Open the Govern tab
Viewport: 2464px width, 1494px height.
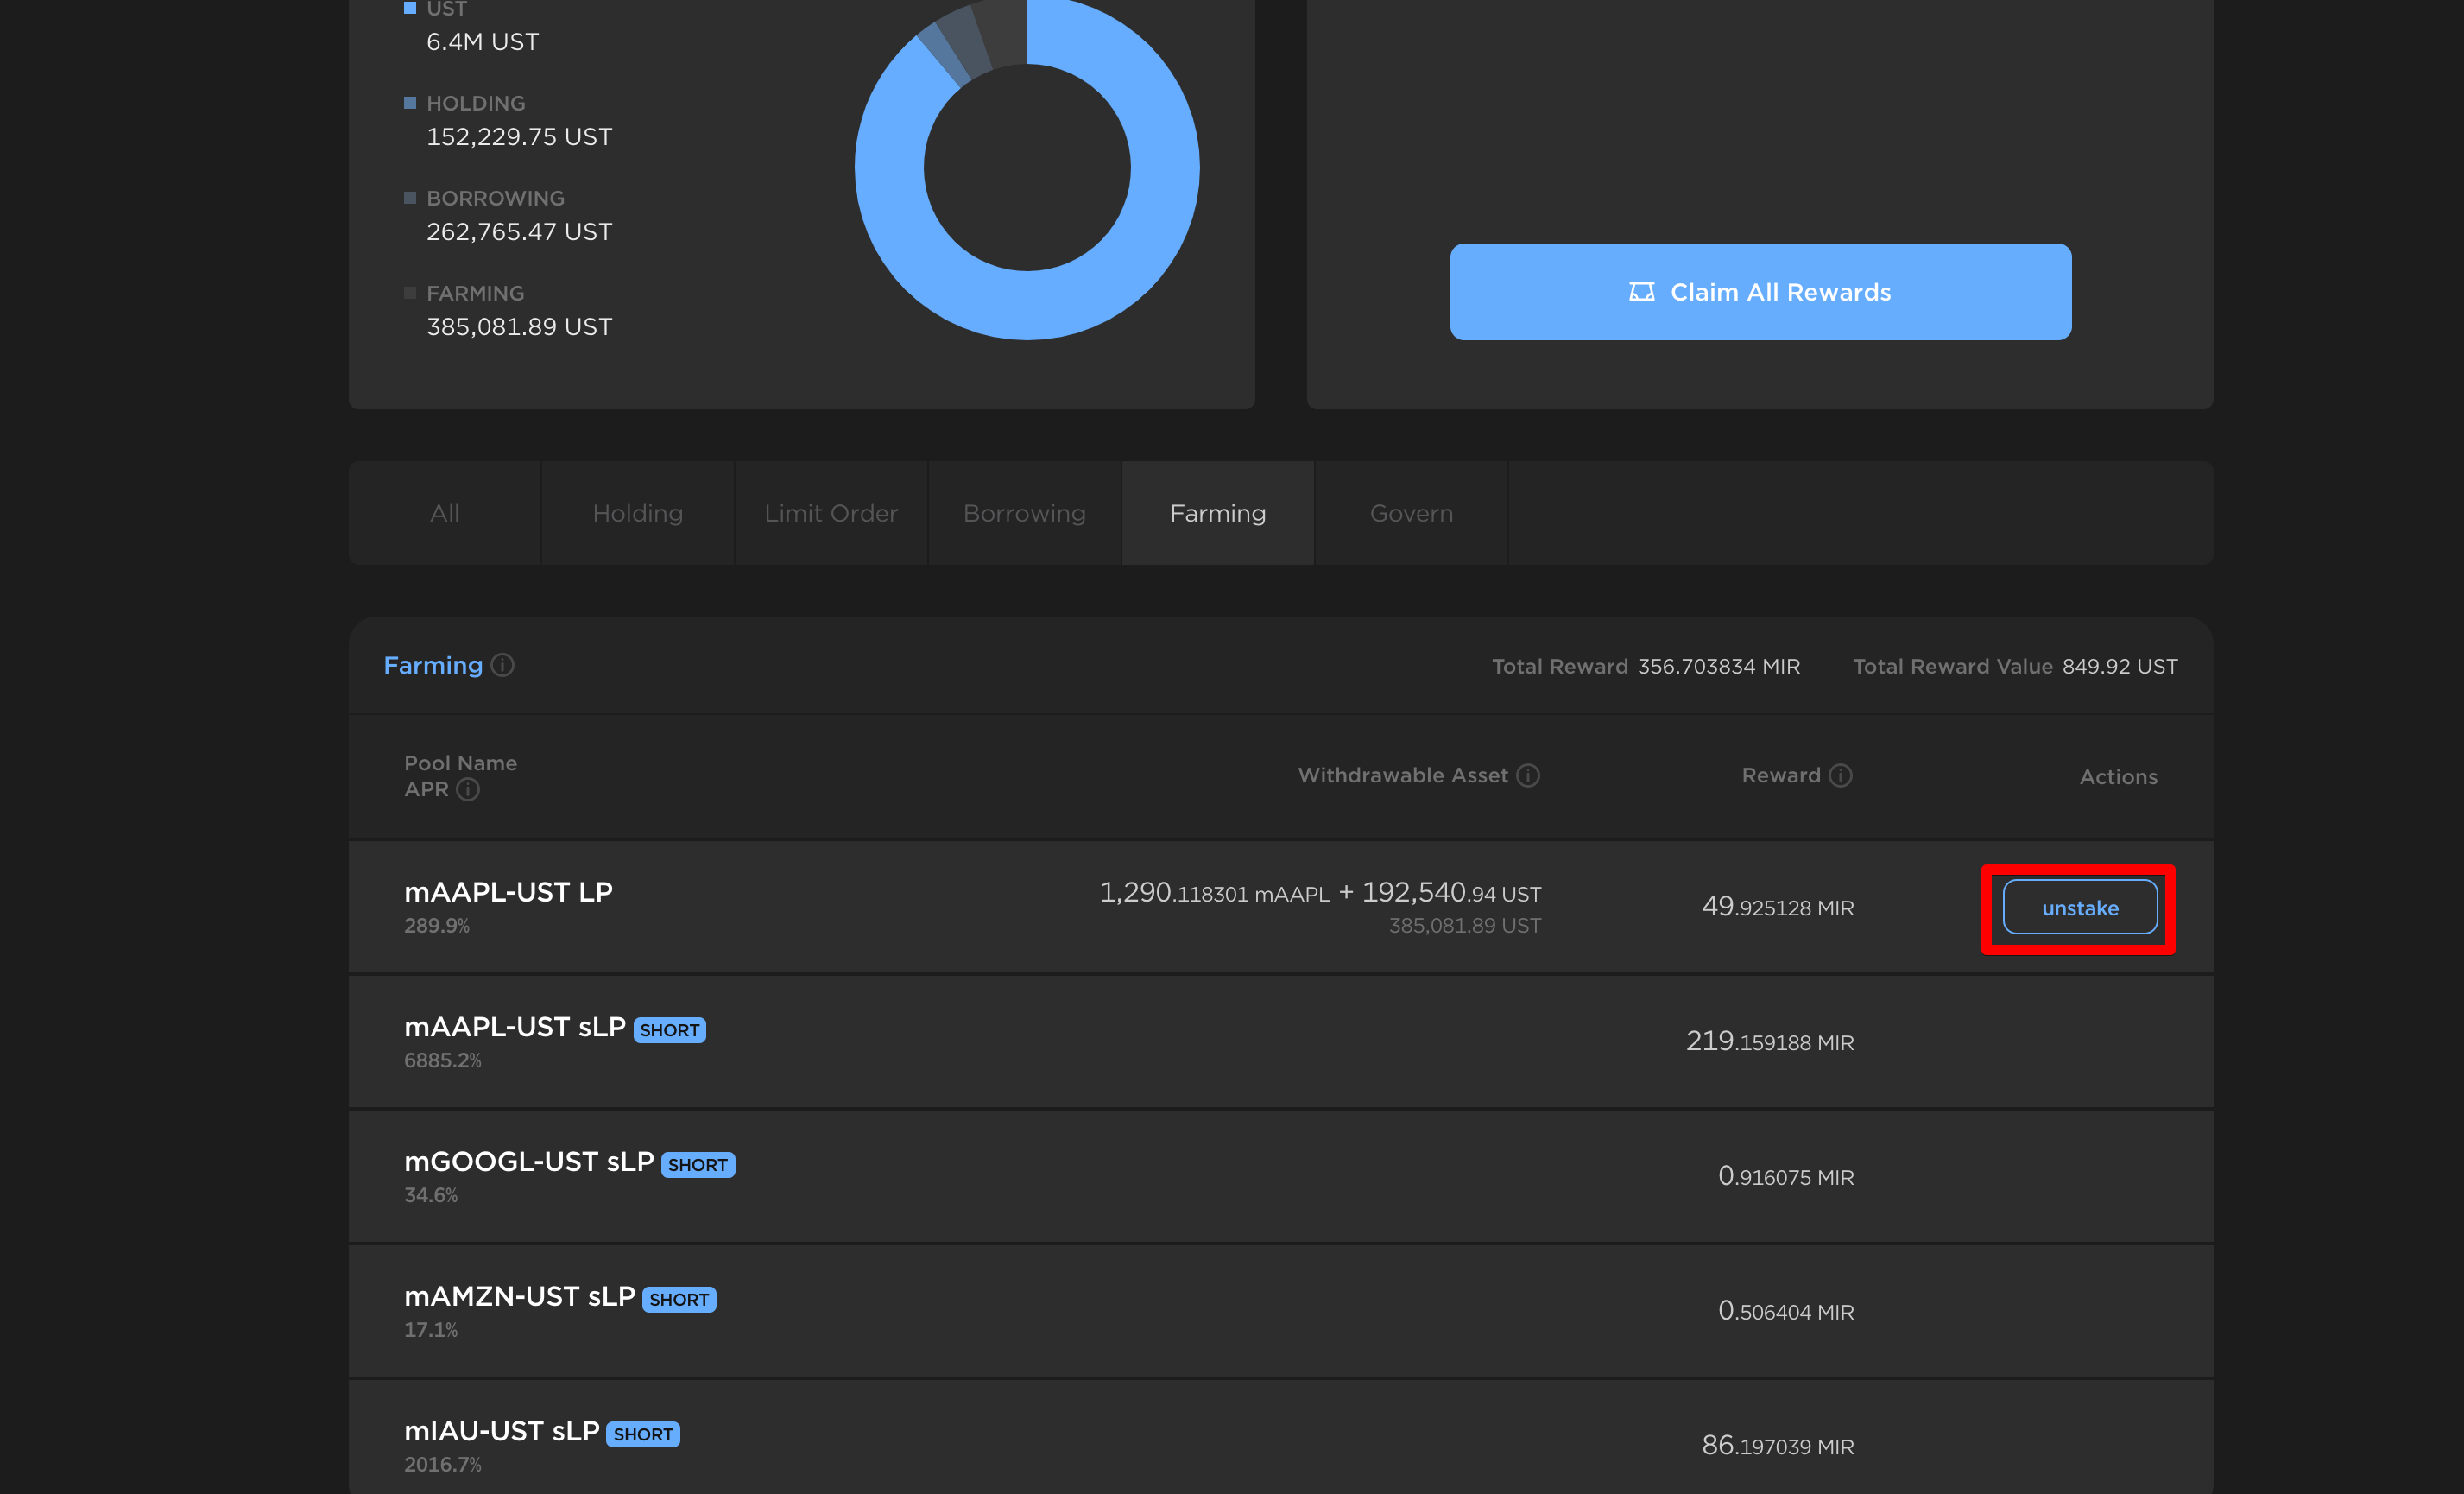click(1411, 513)
